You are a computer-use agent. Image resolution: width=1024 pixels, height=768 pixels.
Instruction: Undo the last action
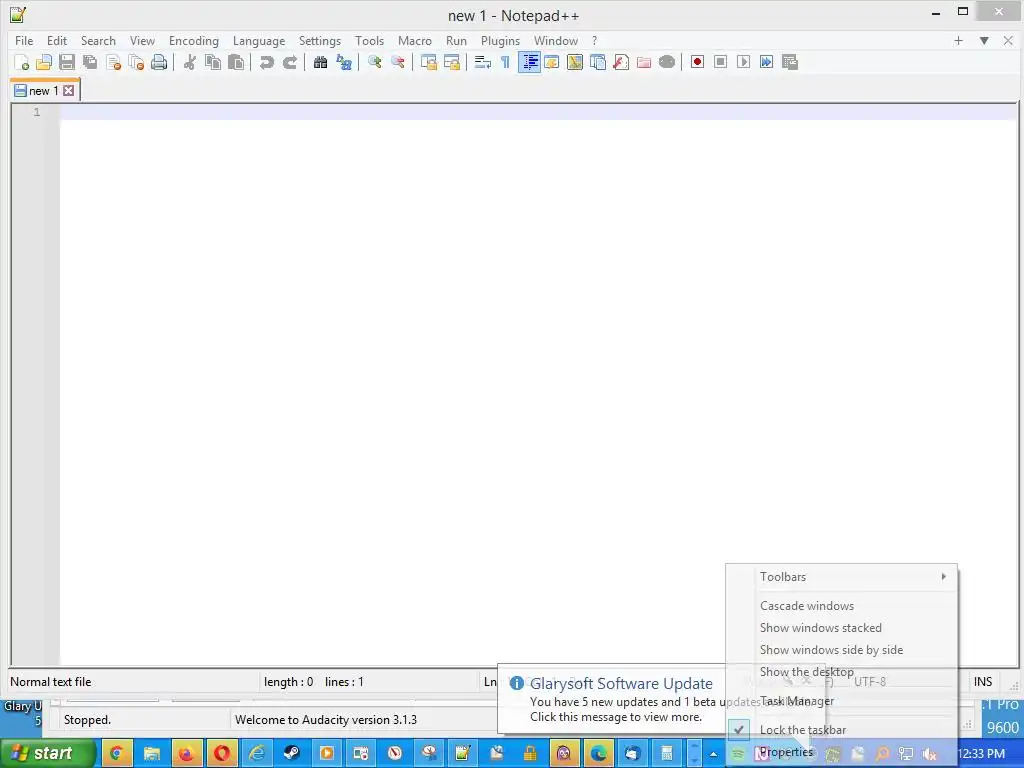(x=266, y=62)
